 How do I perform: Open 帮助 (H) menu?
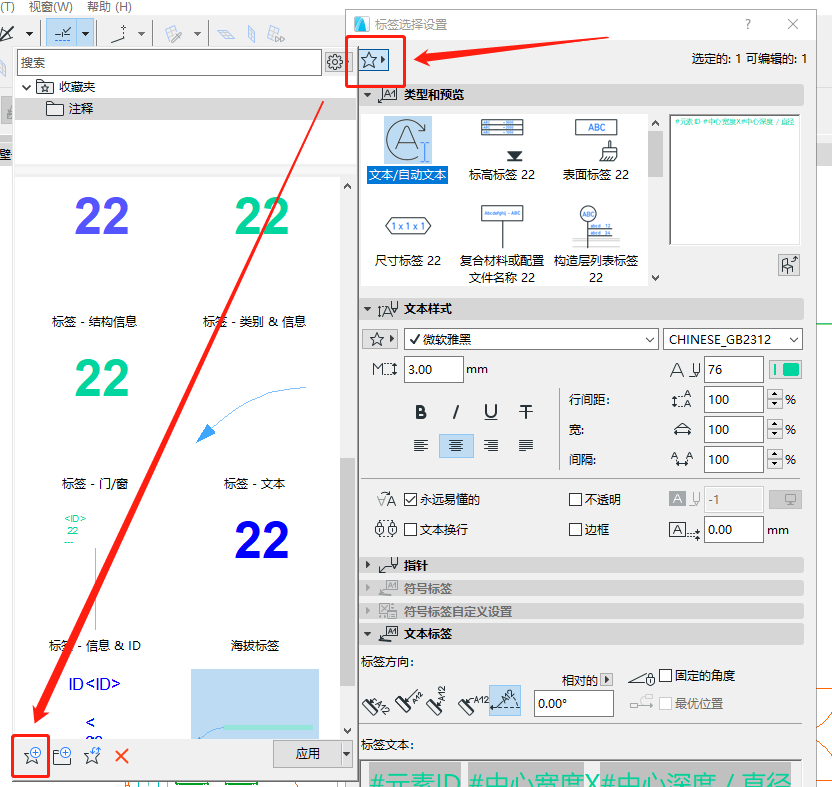coord(109,7)
